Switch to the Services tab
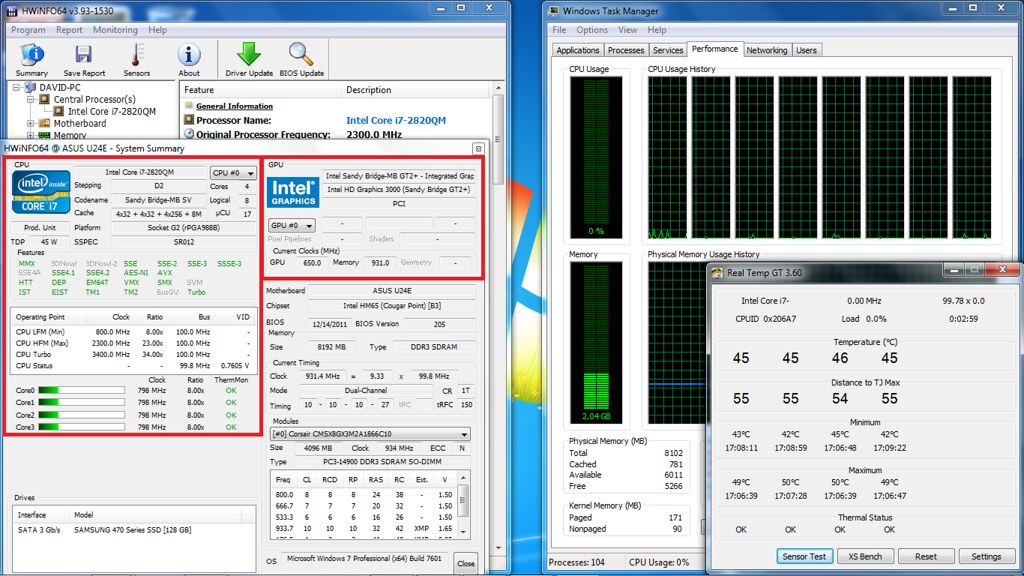The image size is (1024, 576). click(x=667, y=50)
